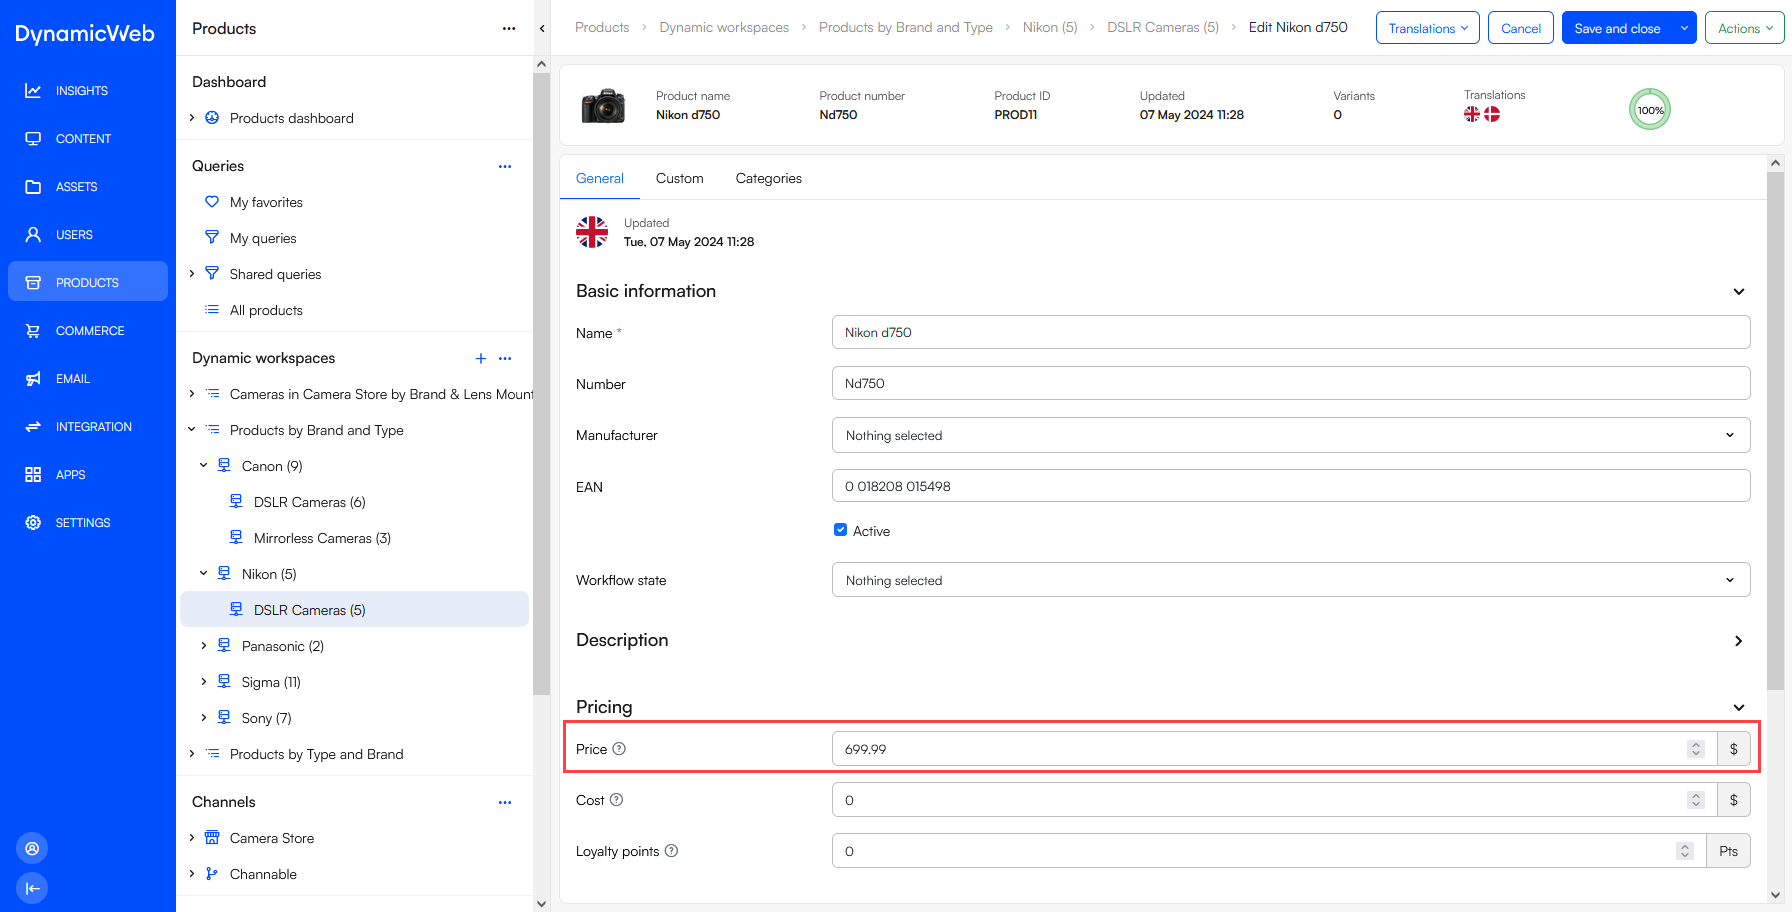
Task: Expand the Description section
Action: pos(1739,641)
